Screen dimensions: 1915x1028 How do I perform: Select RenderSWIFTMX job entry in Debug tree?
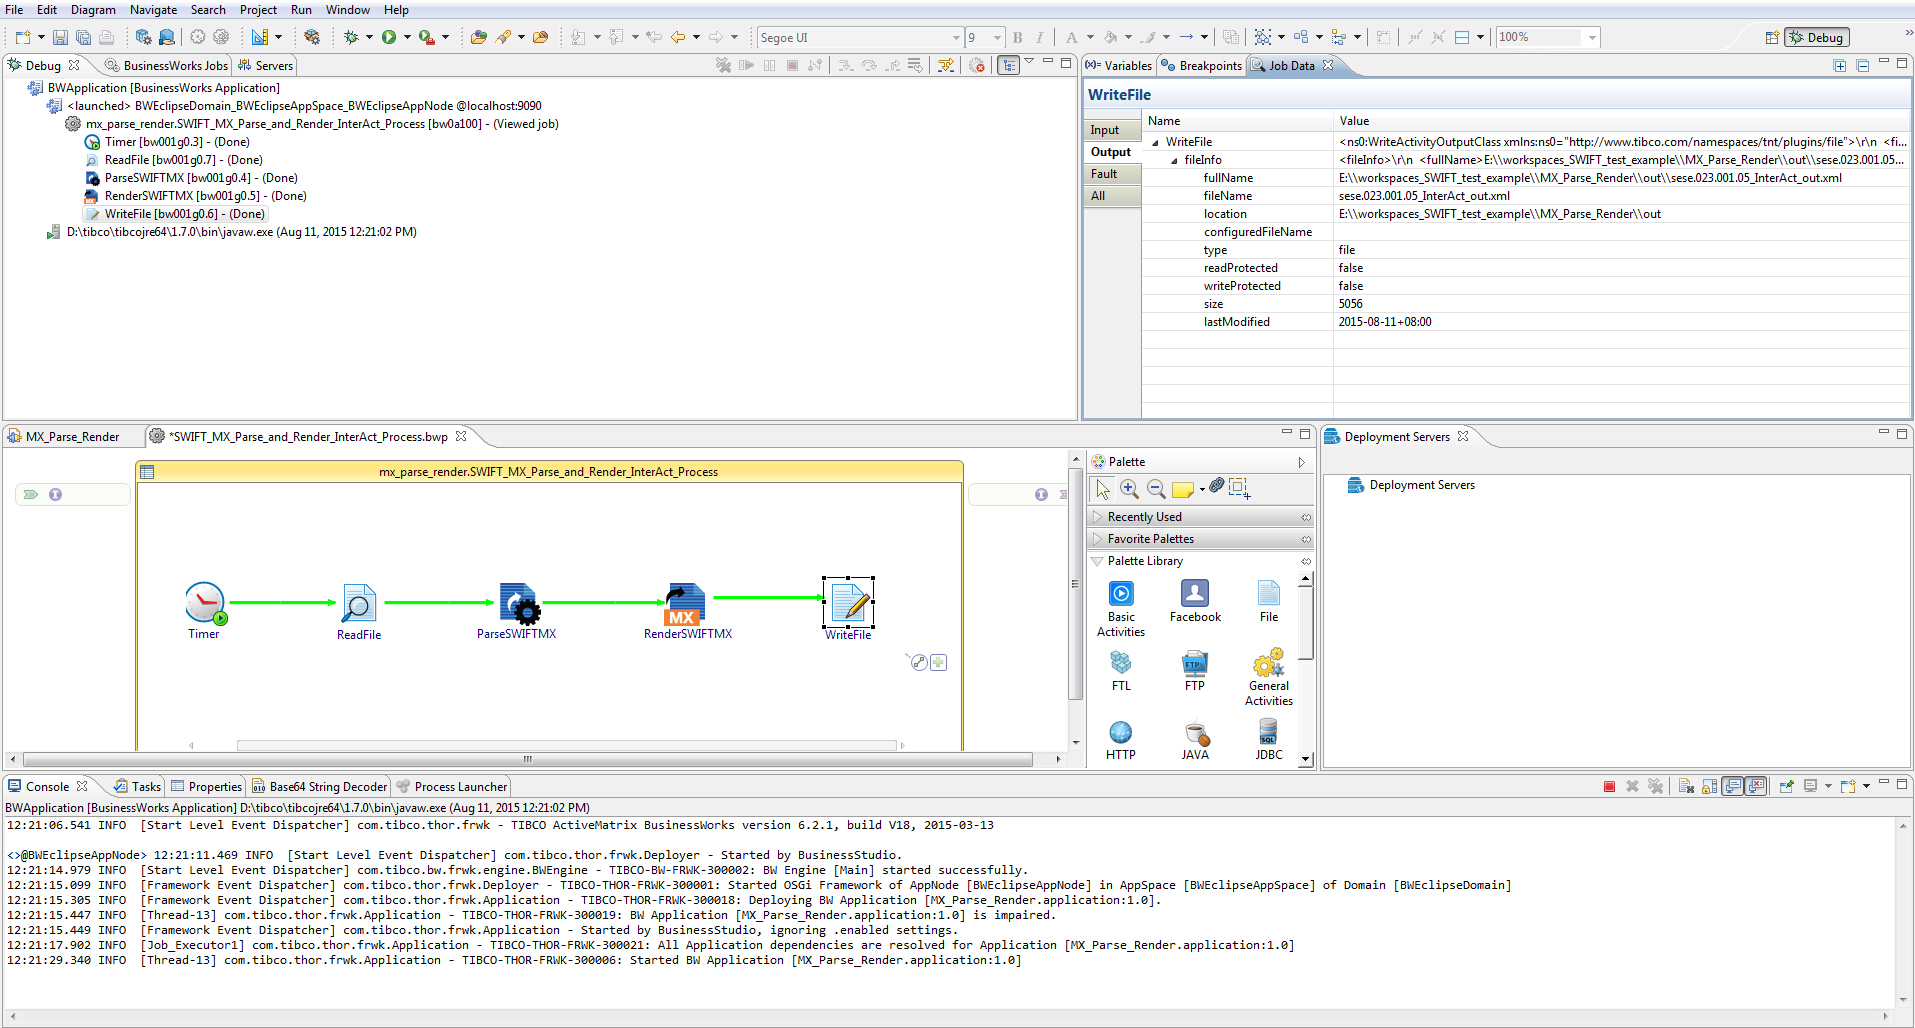195,196
